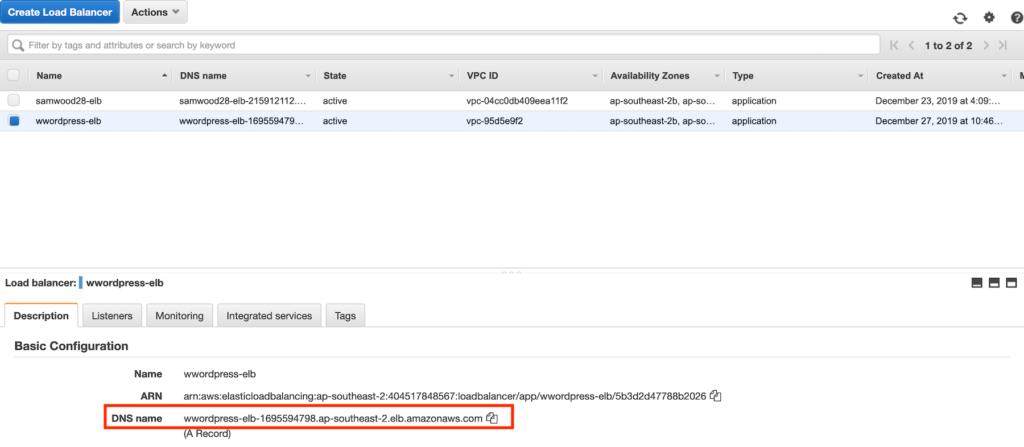1024x447 pixels.
Task: Go to previous page of results
Action: (x=910, y=45)
